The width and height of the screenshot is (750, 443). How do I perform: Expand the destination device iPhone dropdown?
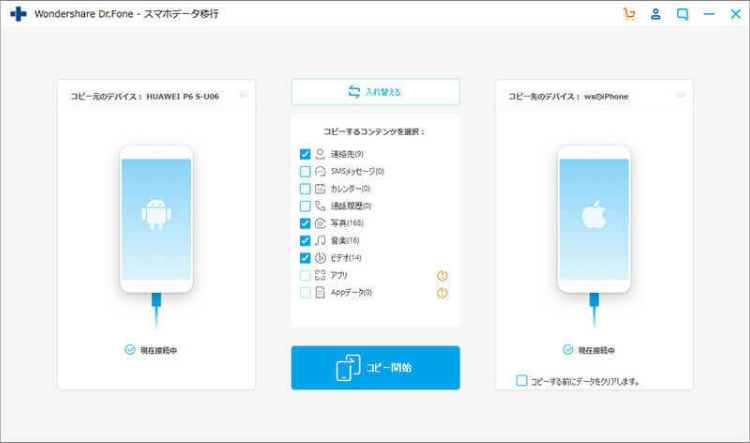coord(680,96)
